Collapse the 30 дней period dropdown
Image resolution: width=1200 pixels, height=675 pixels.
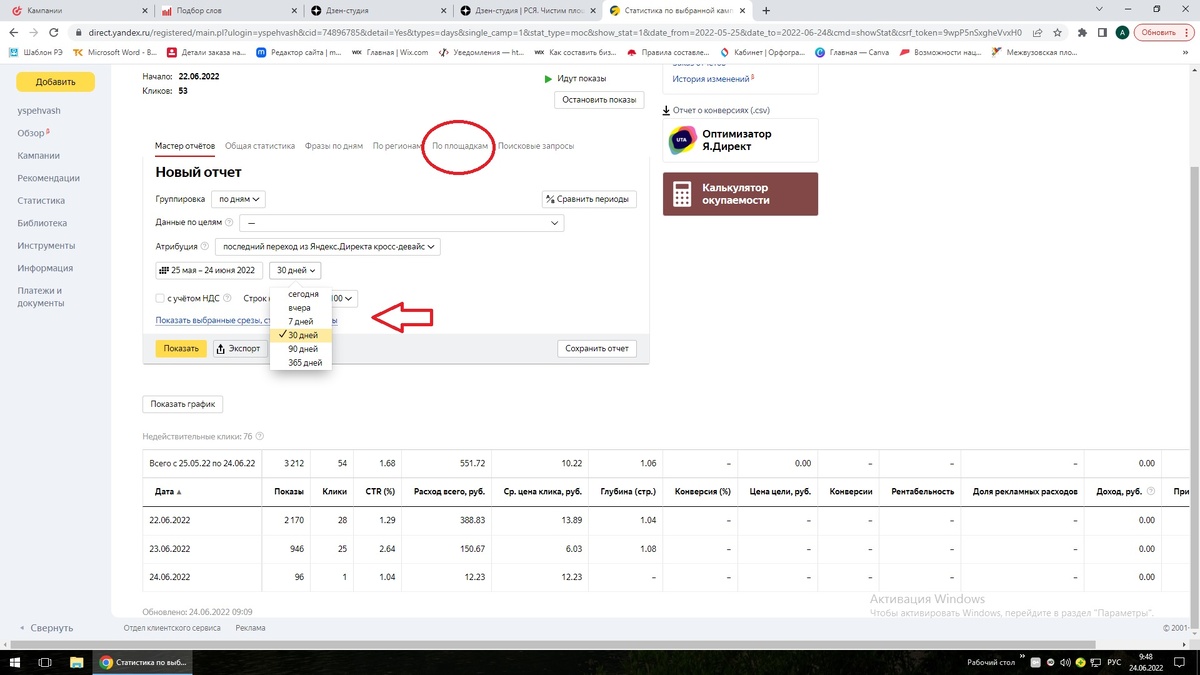(295, 270)
